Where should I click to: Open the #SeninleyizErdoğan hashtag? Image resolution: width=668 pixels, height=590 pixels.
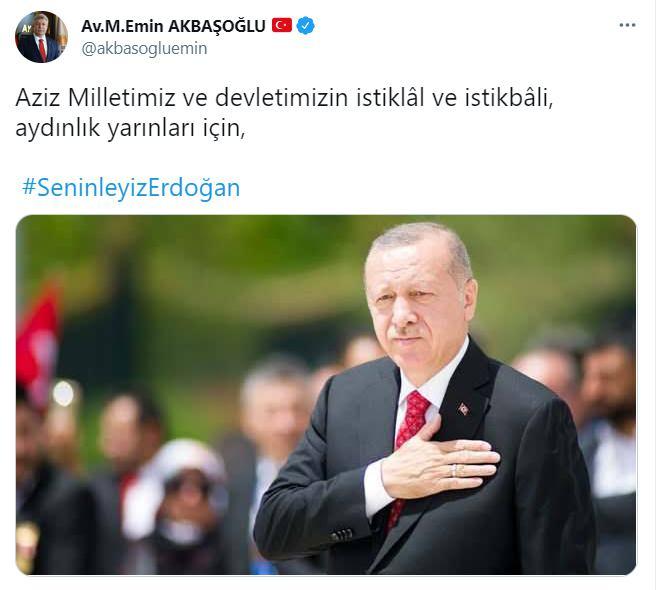coord(131,187)
